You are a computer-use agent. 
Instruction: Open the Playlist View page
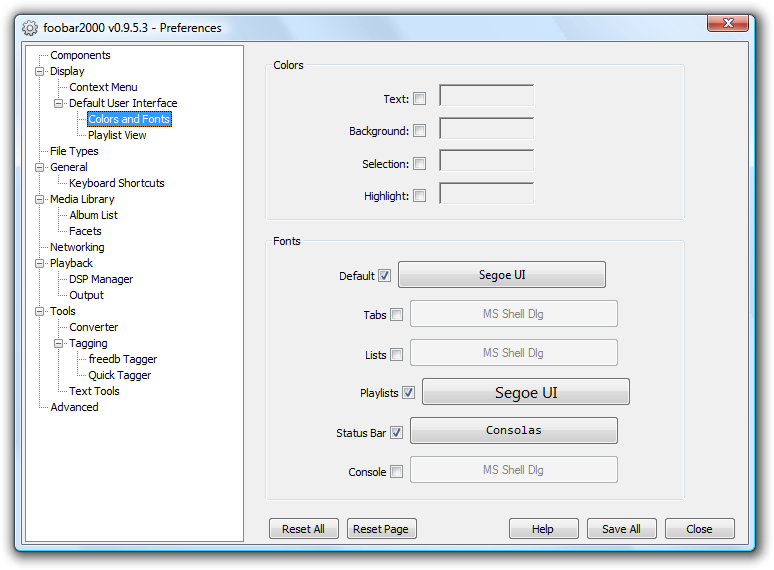point(117,135)
